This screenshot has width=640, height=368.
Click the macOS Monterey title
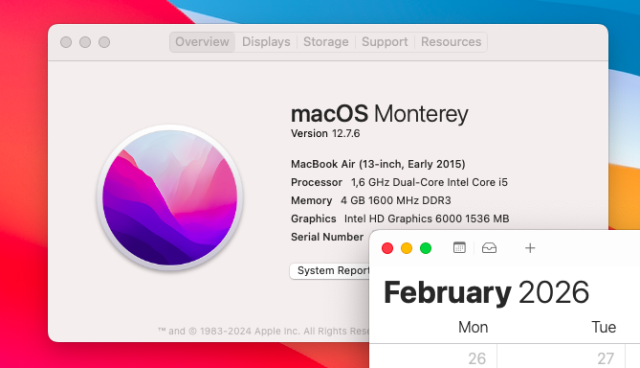(379, 113)
